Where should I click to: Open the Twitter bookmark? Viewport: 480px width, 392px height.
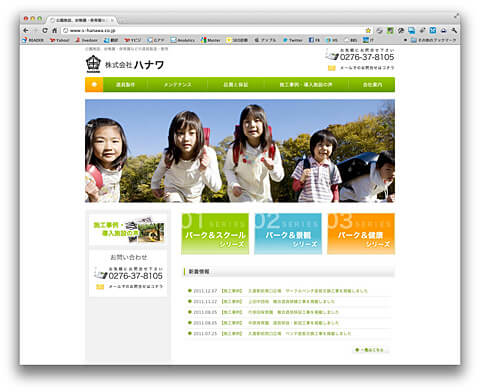point(293,40)
